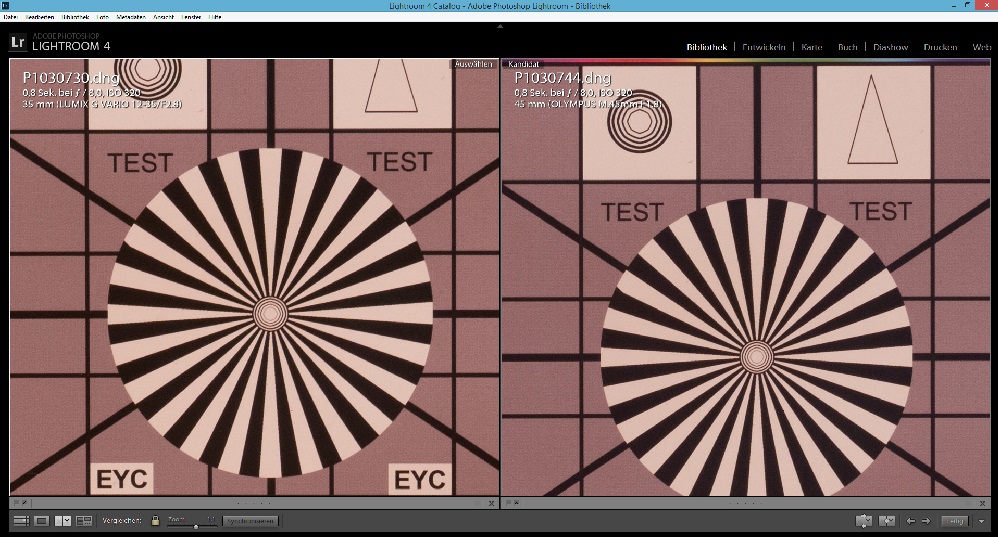Image resolution: width=998 pixels, height=537 pixels.
Task: Click the Synchronisieren button
Action: coord(250,521)
